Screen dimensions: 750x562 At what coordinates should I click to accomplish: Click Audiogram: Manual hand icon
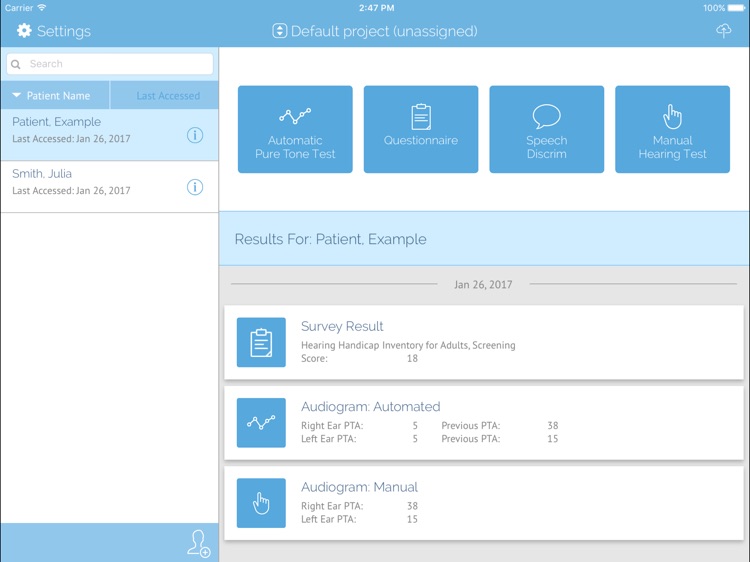pyautogui.click(x=261, y=503)
